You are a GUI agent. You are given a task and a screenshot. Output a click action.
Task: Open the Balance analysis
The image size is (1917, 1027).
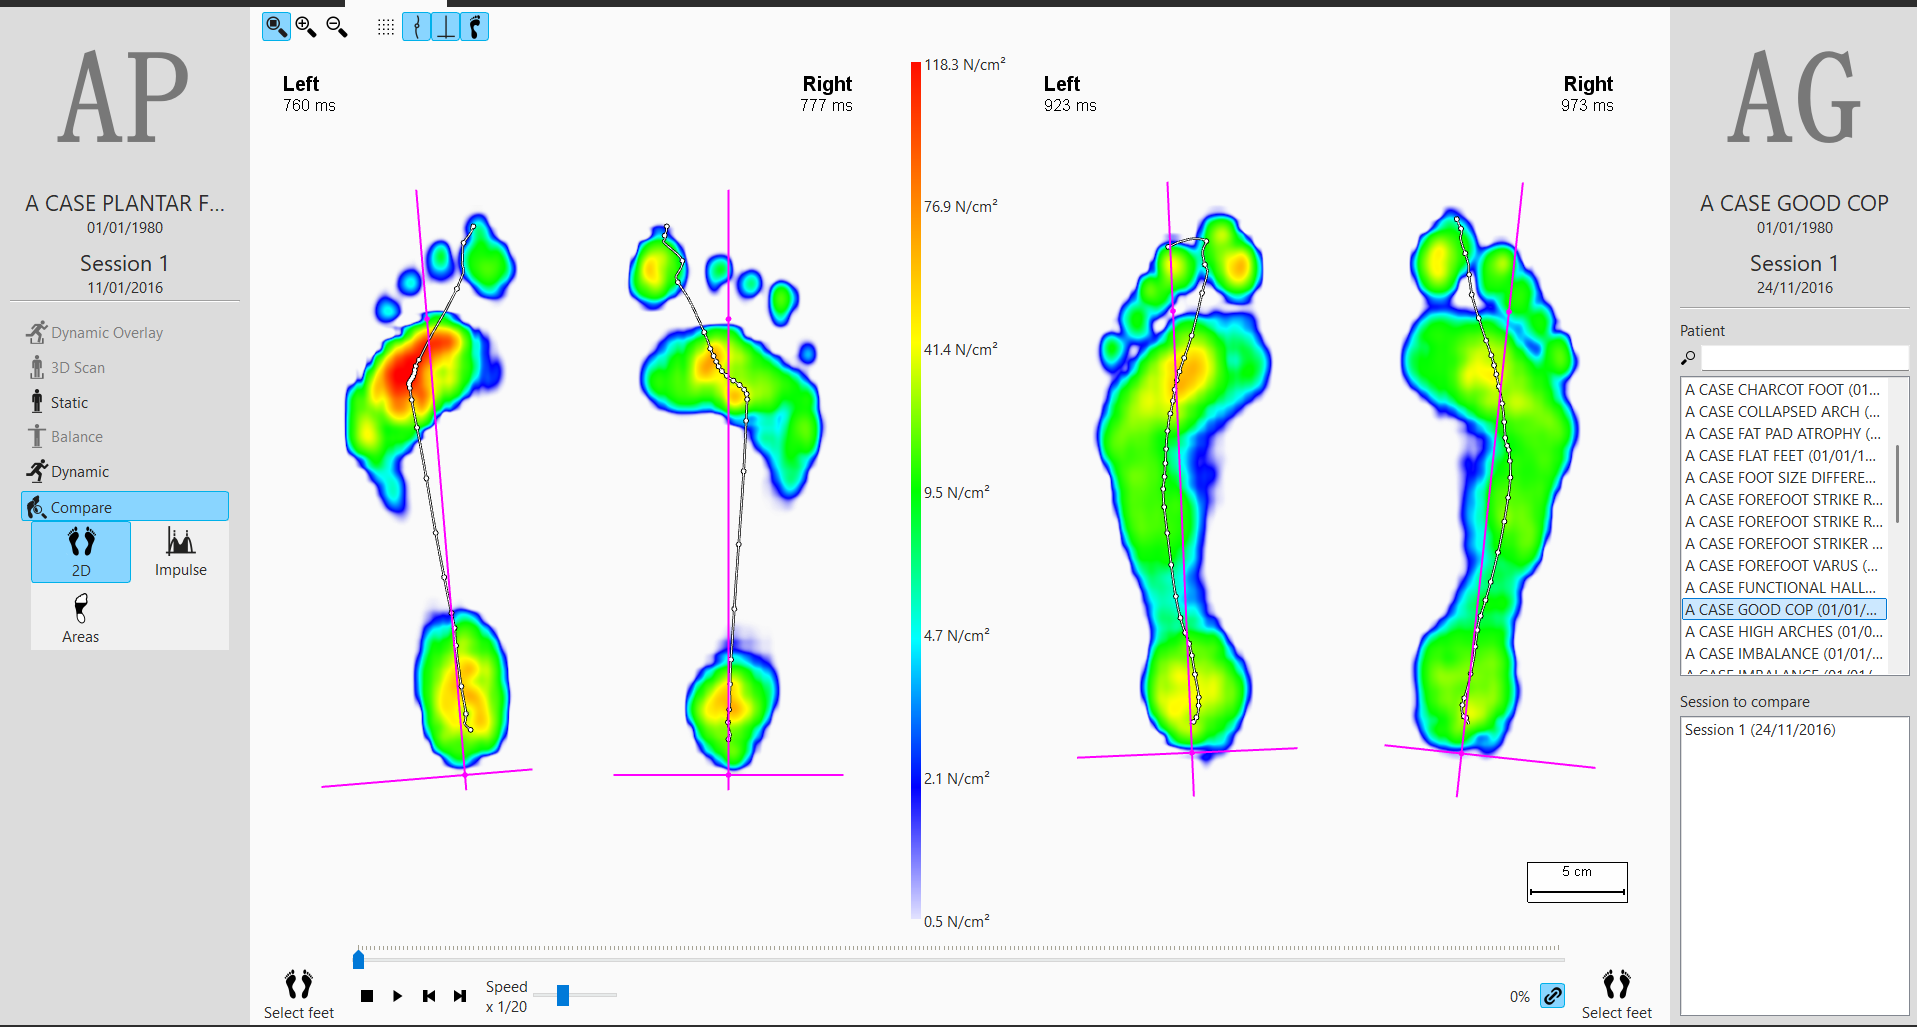click(65, 436)
